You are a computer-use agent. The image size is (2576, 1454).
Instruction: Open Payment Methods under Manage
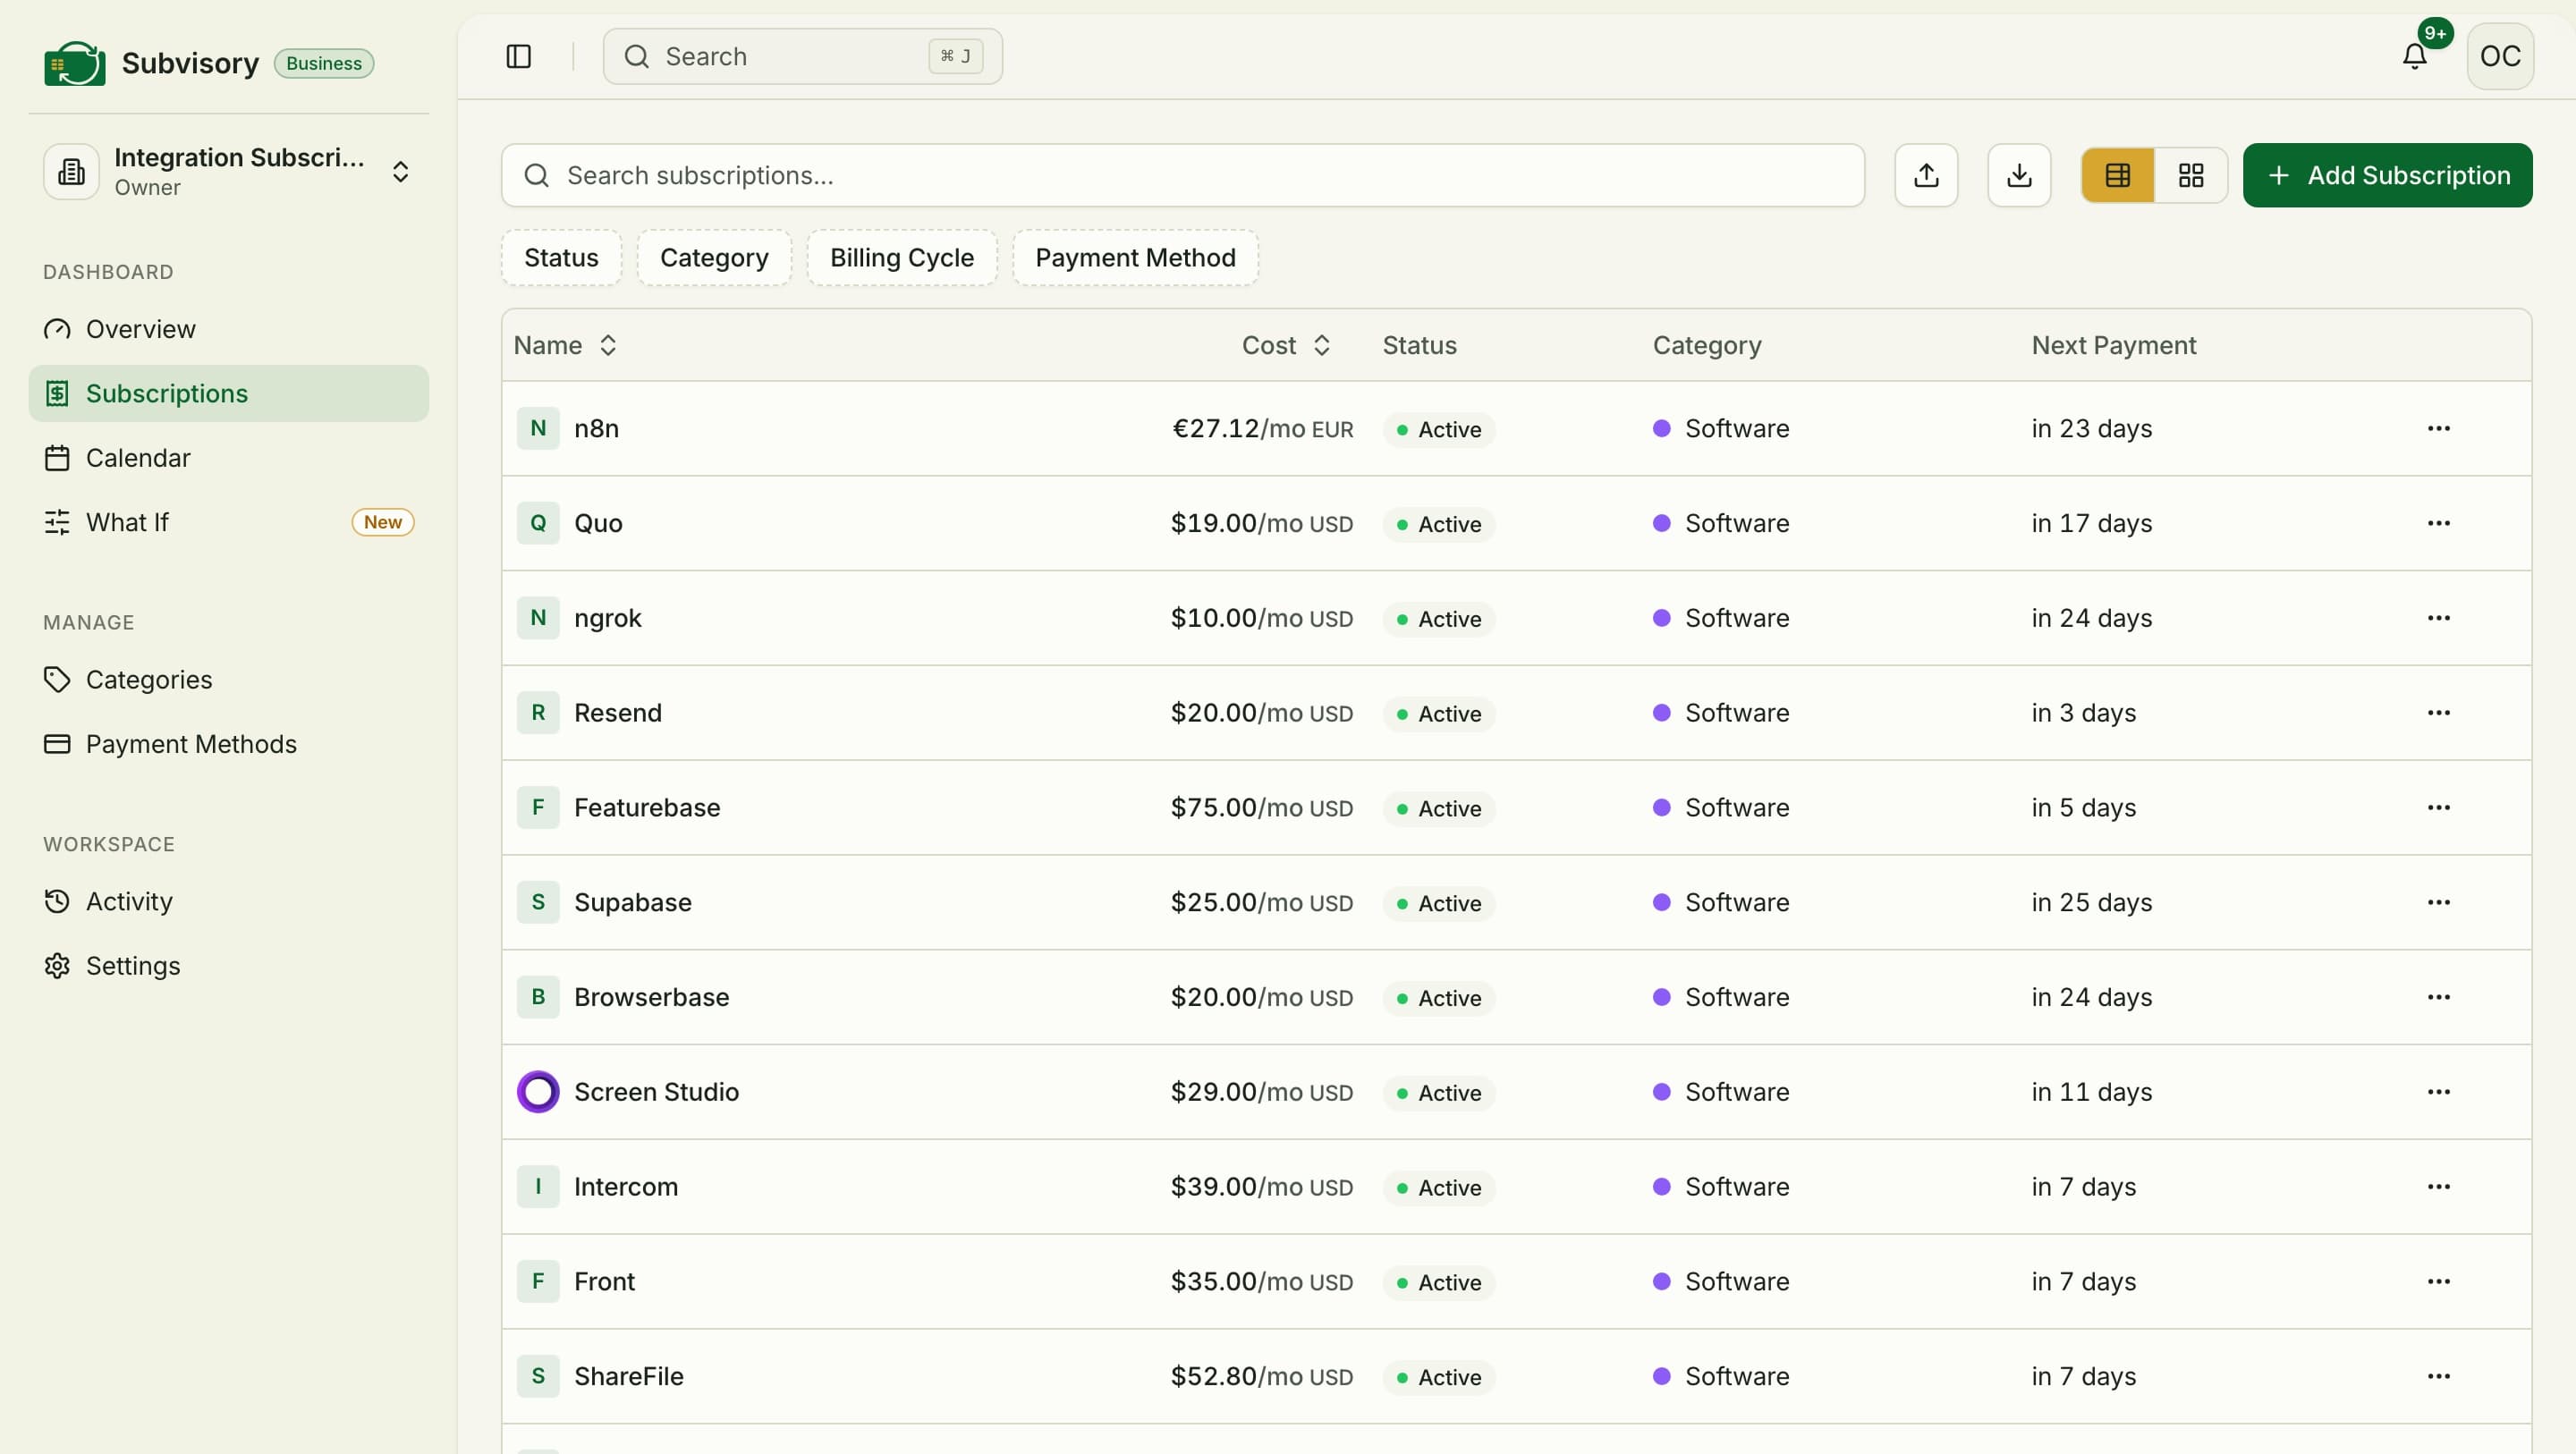coord(229,744)
